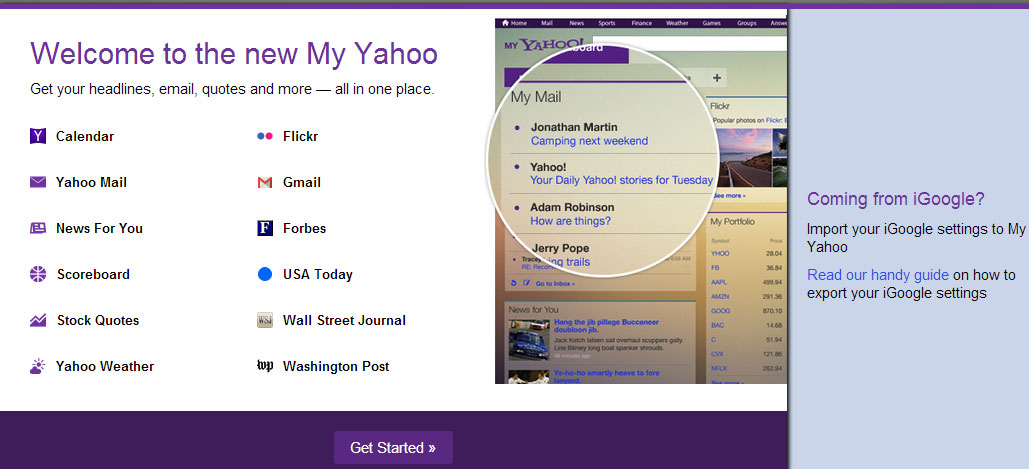
Task: Select the Gmail label
Action: 302,182
